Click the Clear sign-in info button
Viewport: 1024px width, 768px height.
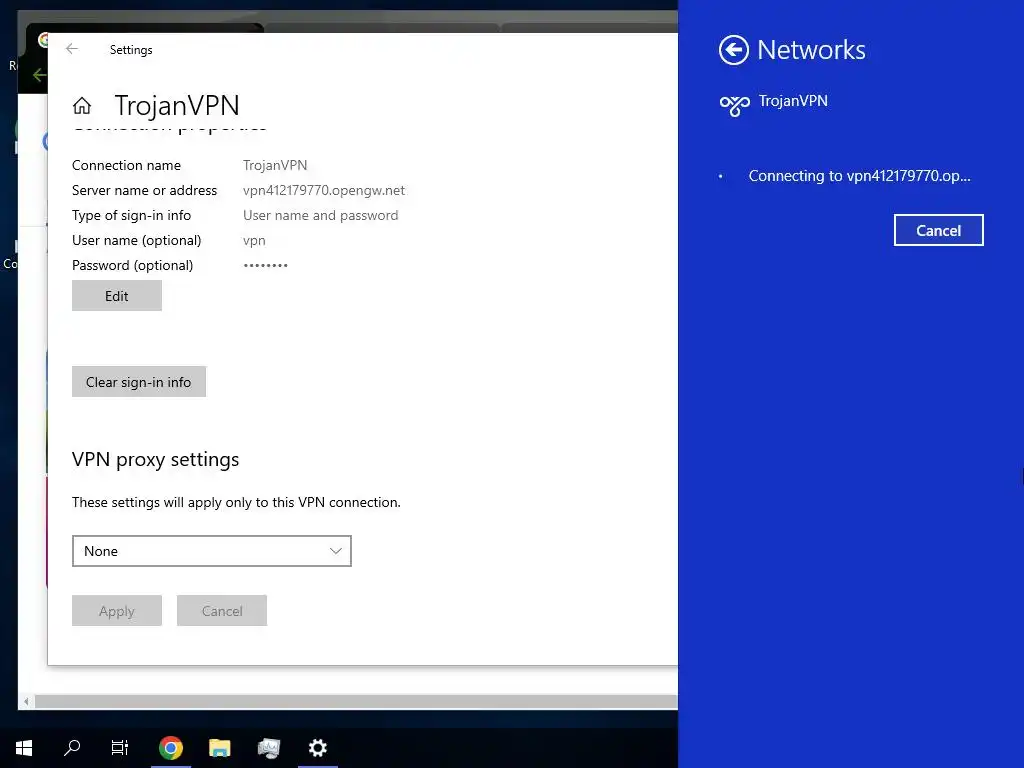pyautogui.click(x=138, y=382)
